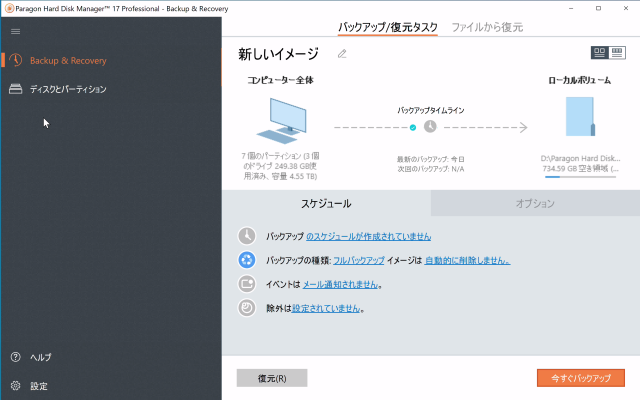
Task: Open the バックアップ/復元タスク tab
Action: (388, 27)
